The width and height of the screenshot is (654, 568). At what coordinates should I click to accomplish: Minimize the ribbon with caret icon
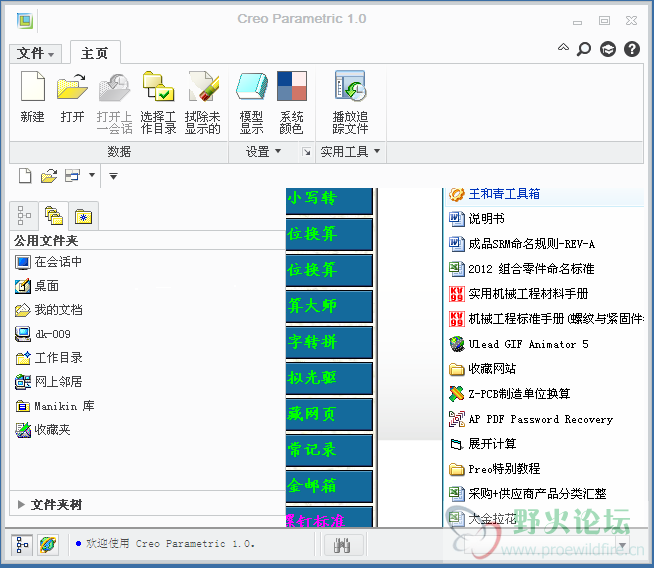(563, 47)
